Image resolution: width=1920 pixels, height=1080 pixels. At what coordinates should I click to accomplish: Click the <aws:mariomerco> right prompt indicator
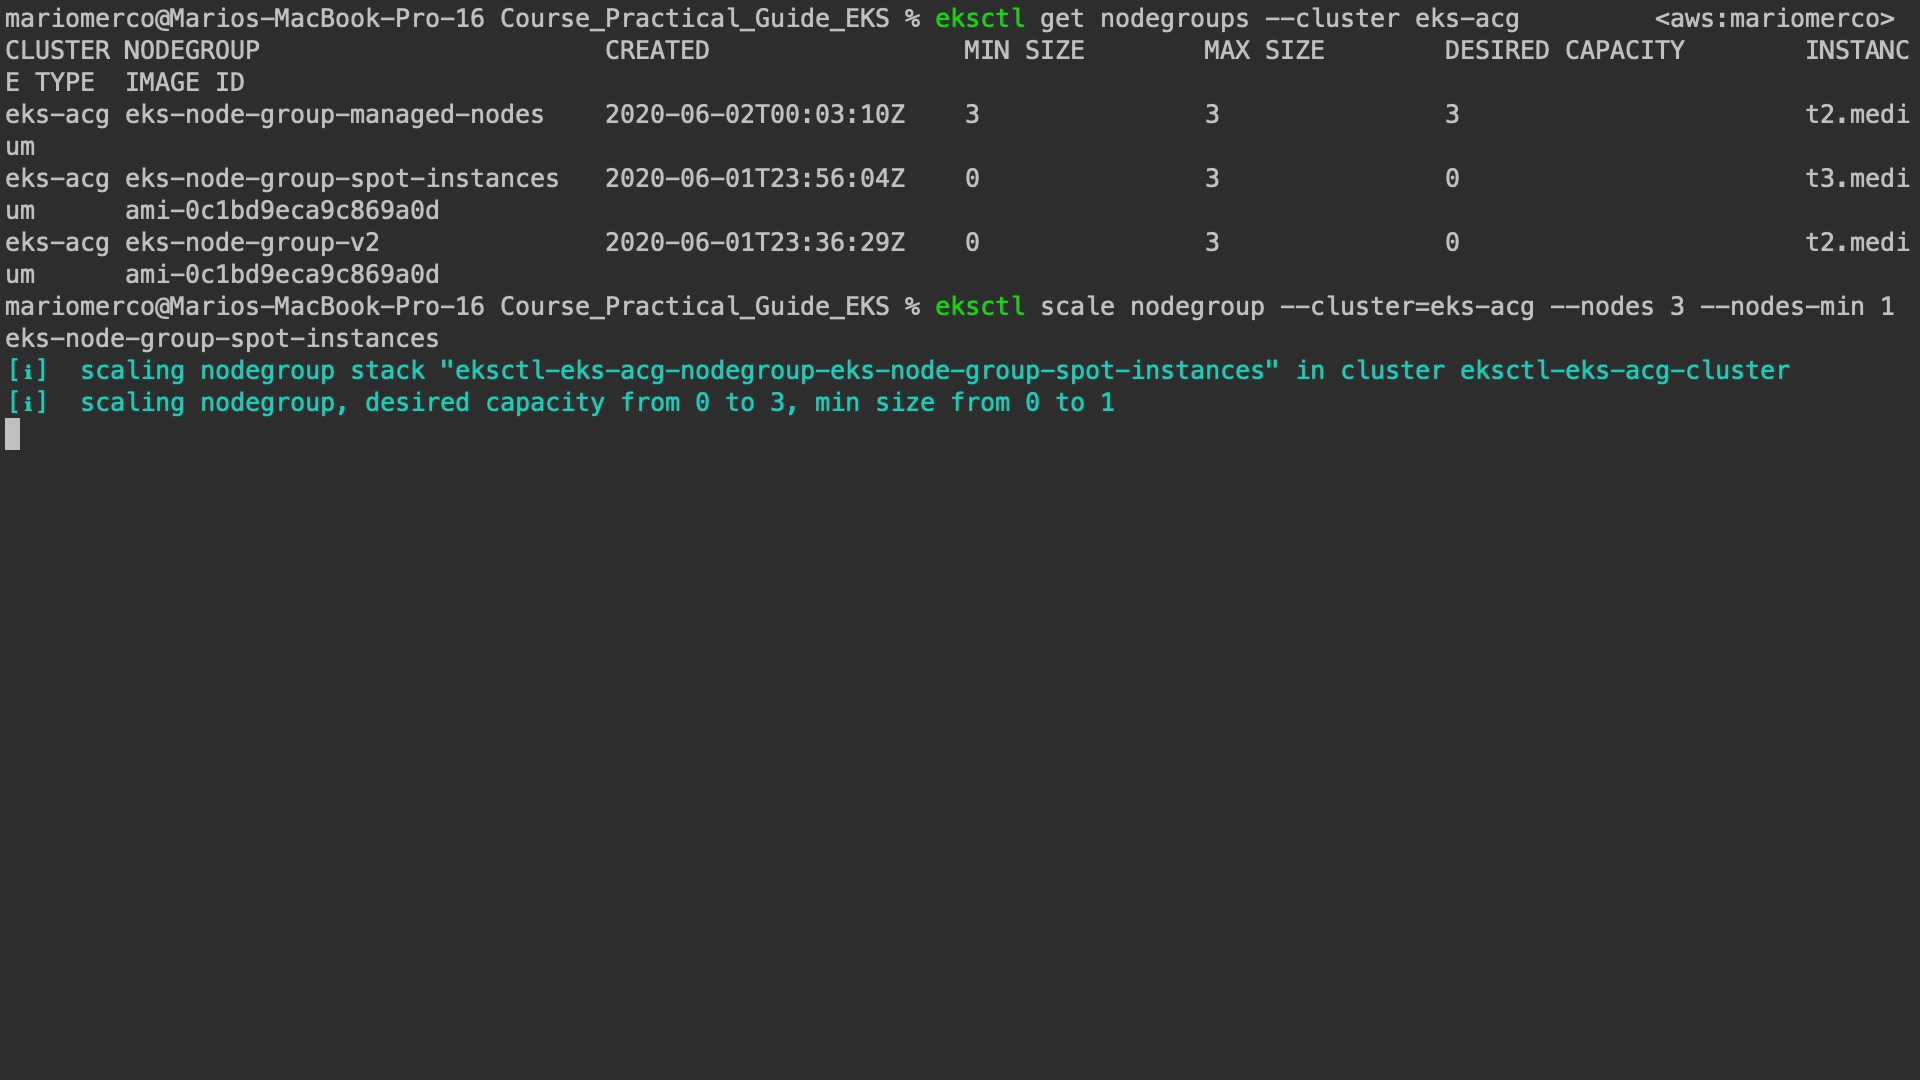point(1774,19)
